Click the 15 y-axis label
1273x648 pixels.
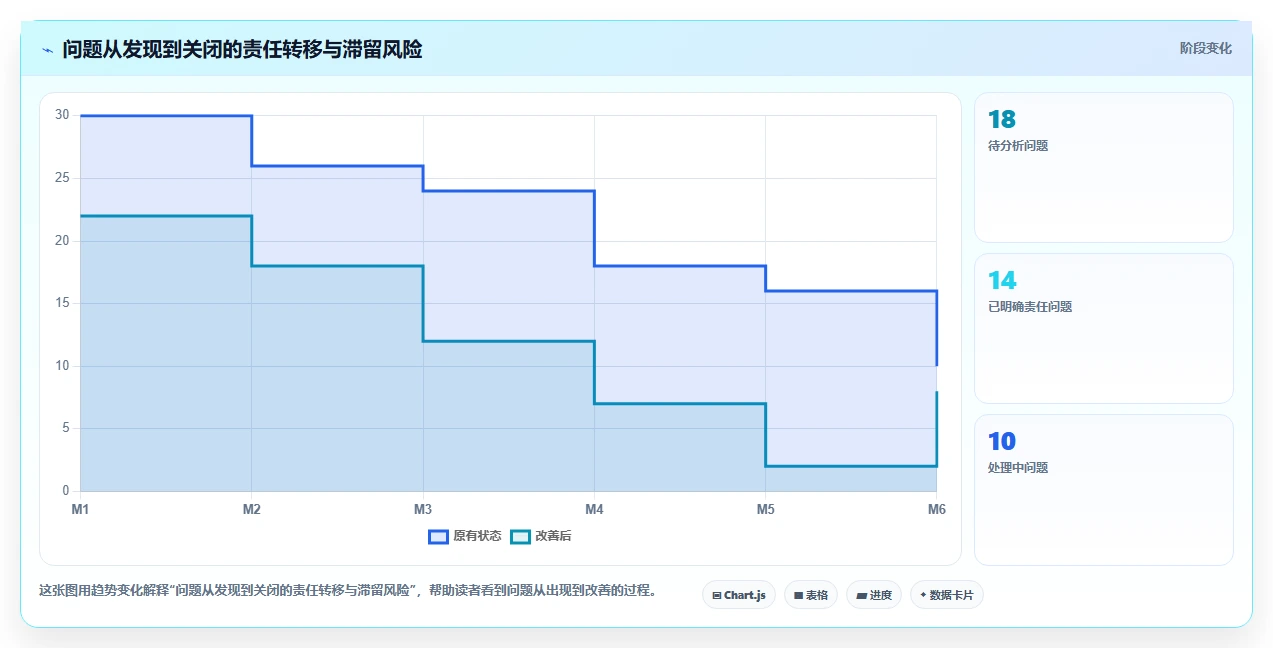pos(62,303)
